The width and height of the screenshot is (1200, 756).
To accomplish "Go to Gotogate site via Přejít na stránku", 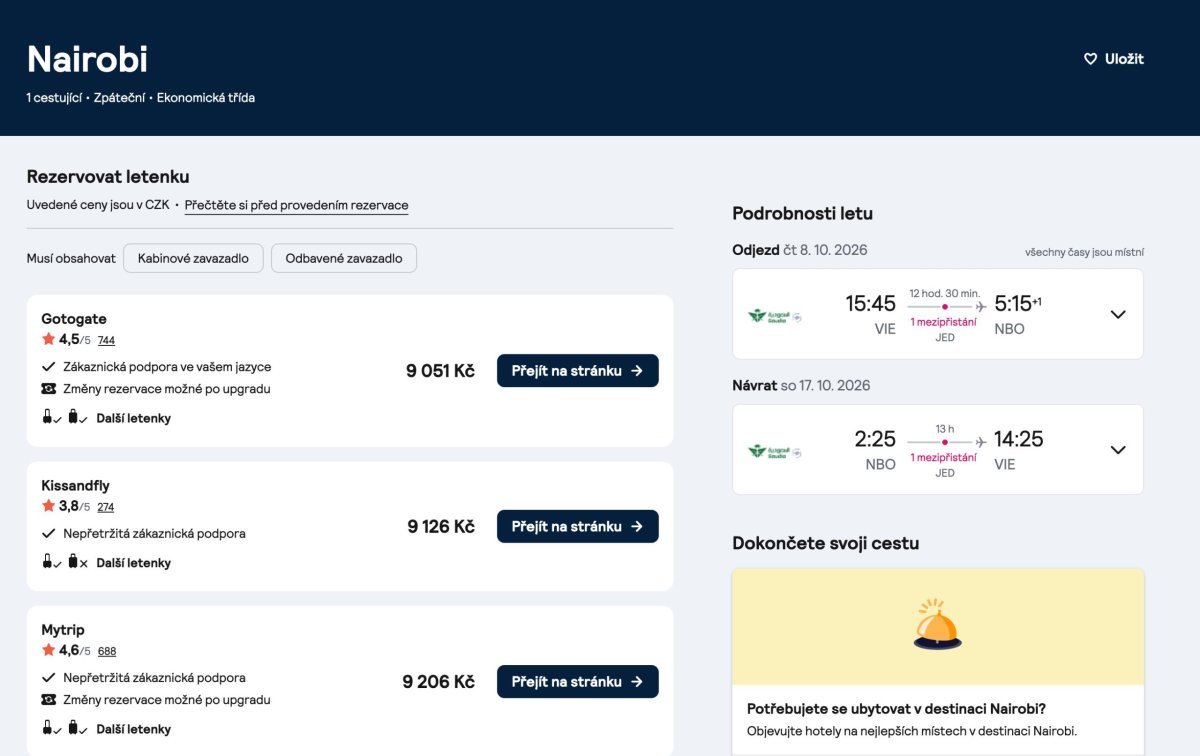I will click(578, 371).
